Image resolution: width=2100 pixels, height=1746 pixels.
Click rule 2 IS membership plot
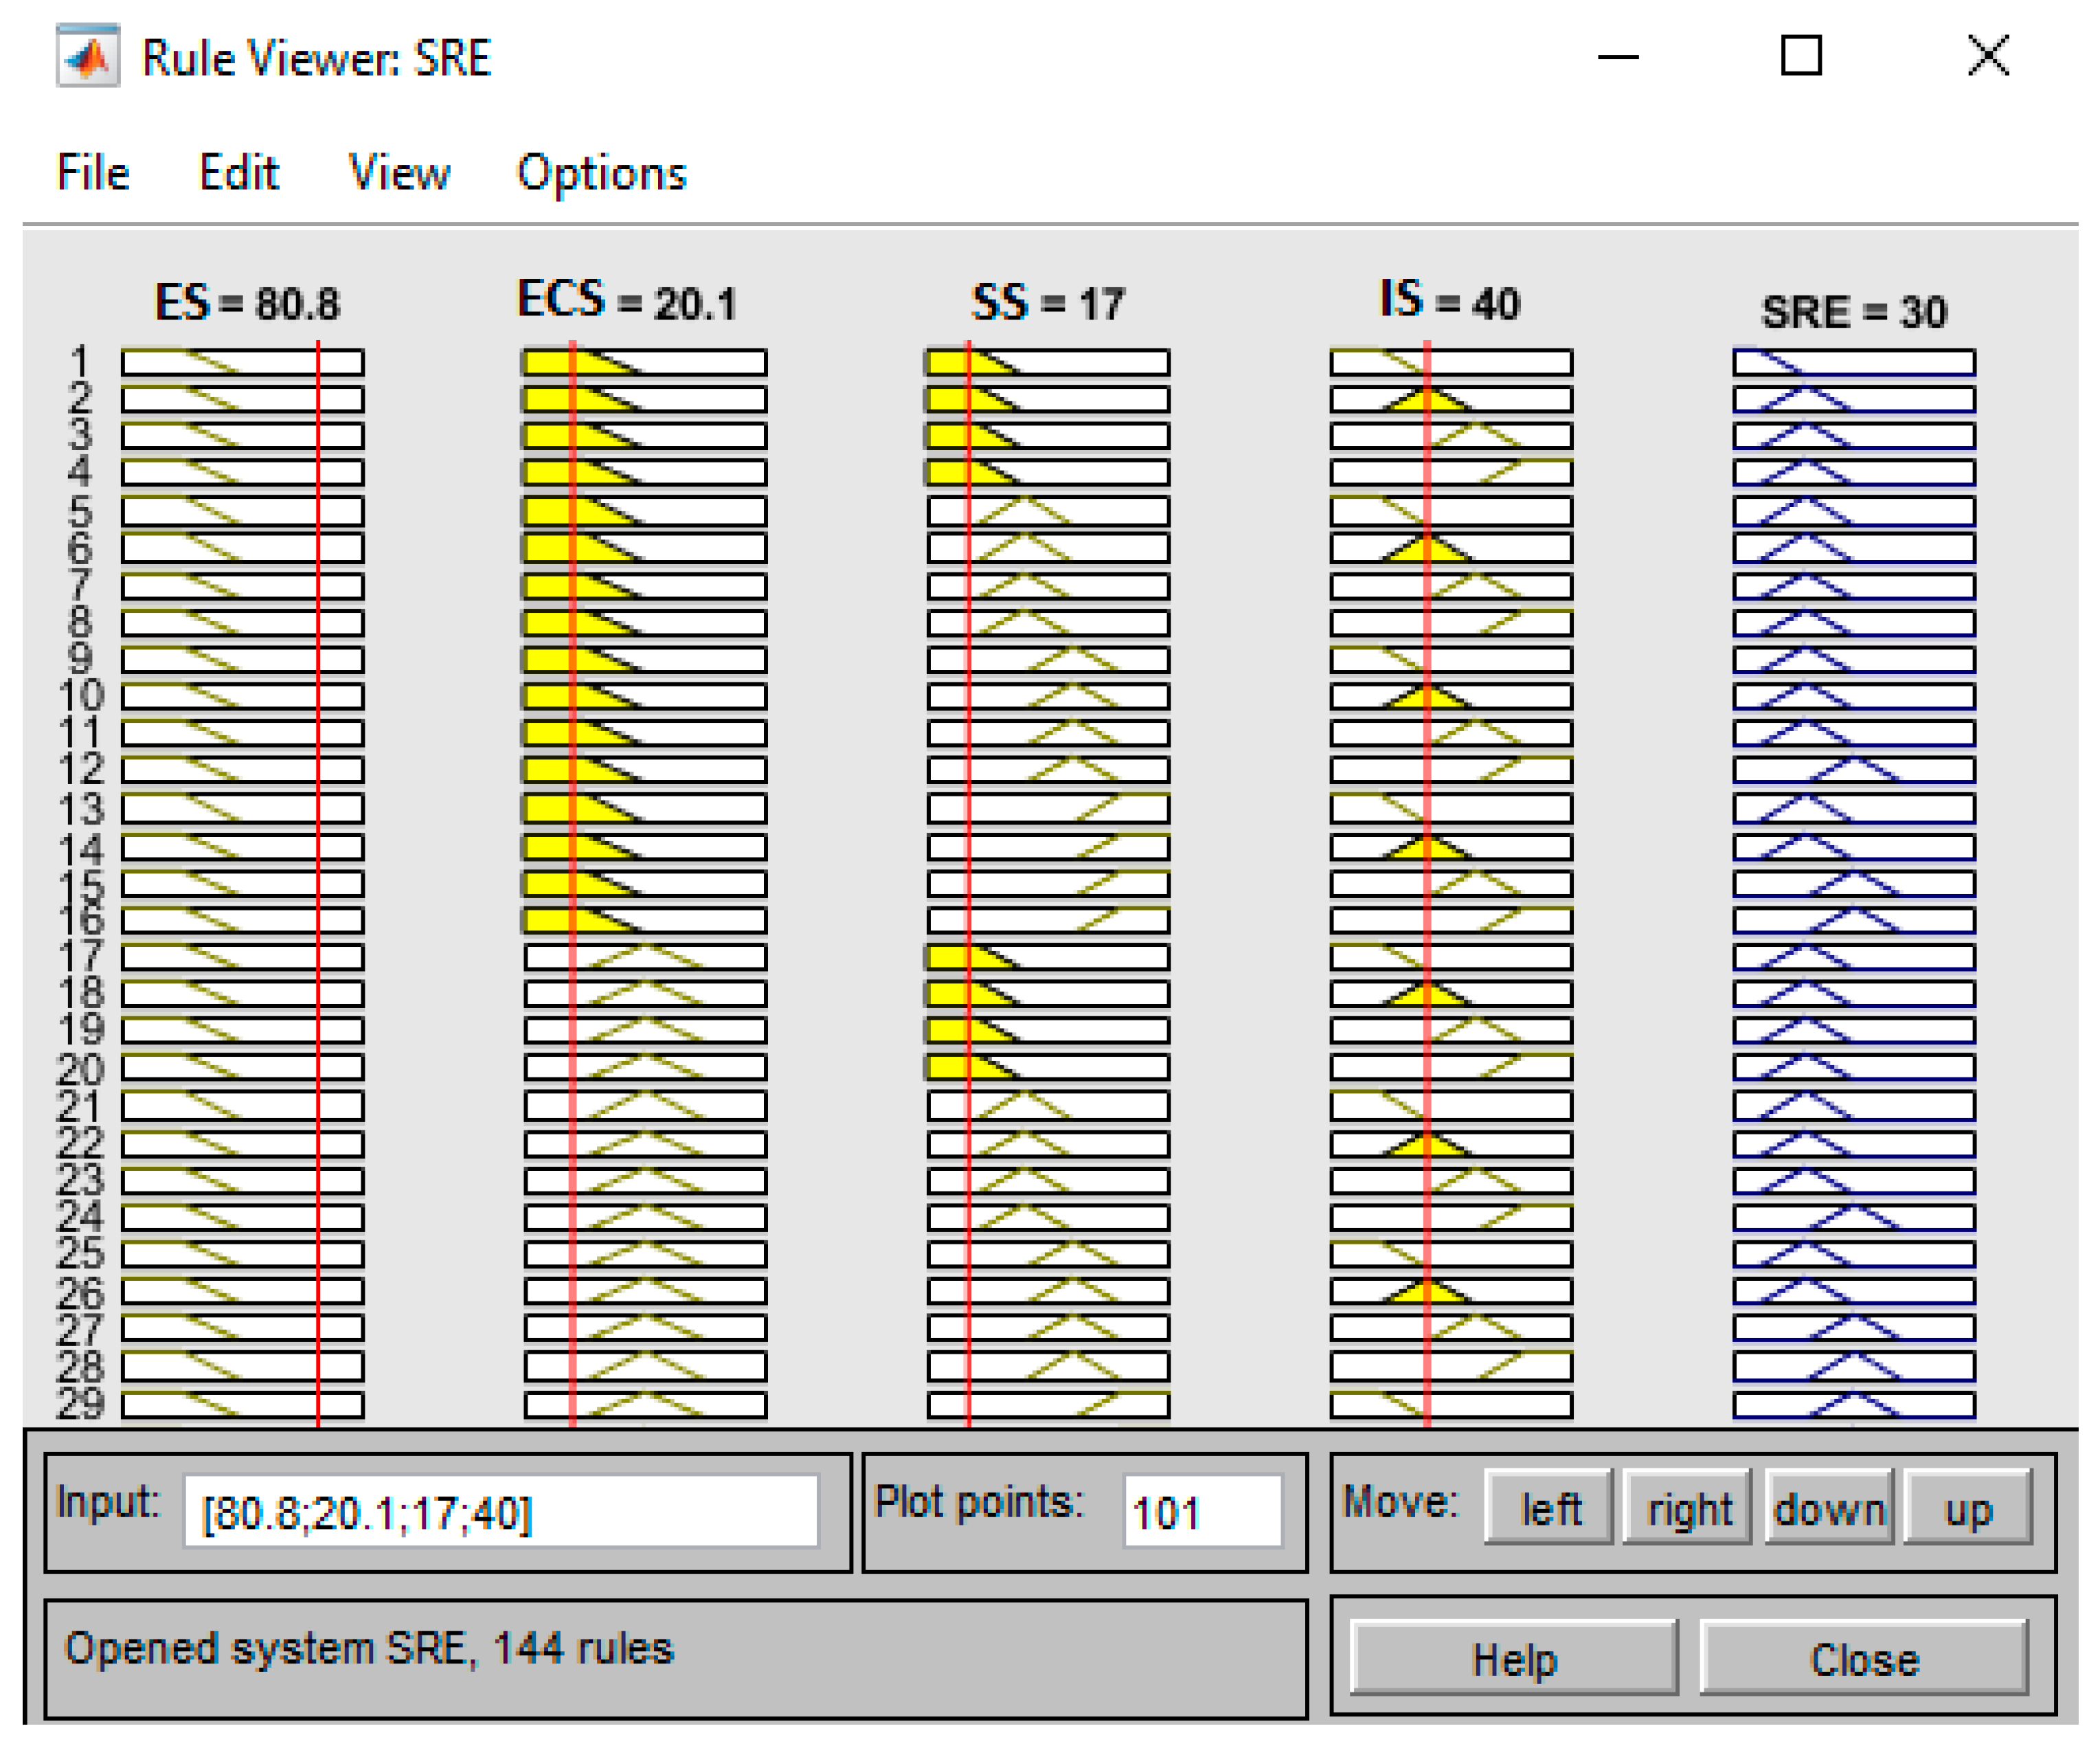click(1450, 399)
